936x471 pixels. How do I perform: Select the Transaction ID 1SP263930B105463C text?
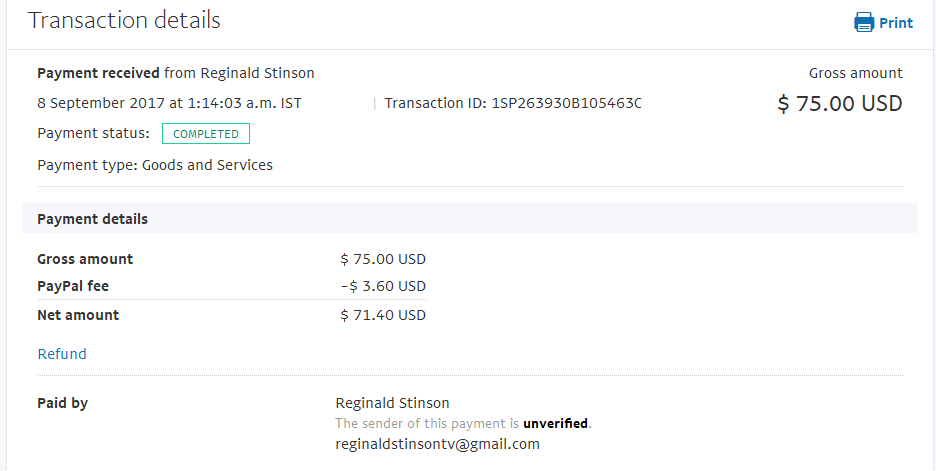[513, 103]
